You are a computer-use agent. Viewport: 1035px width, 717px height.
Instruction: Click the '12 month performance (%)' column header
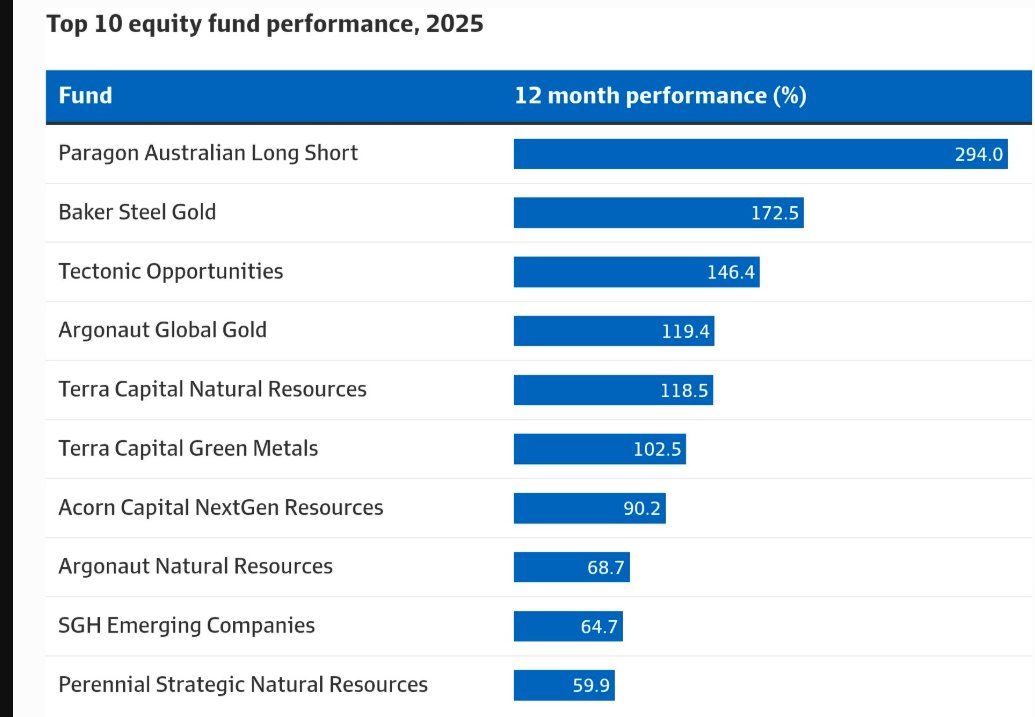660,96
